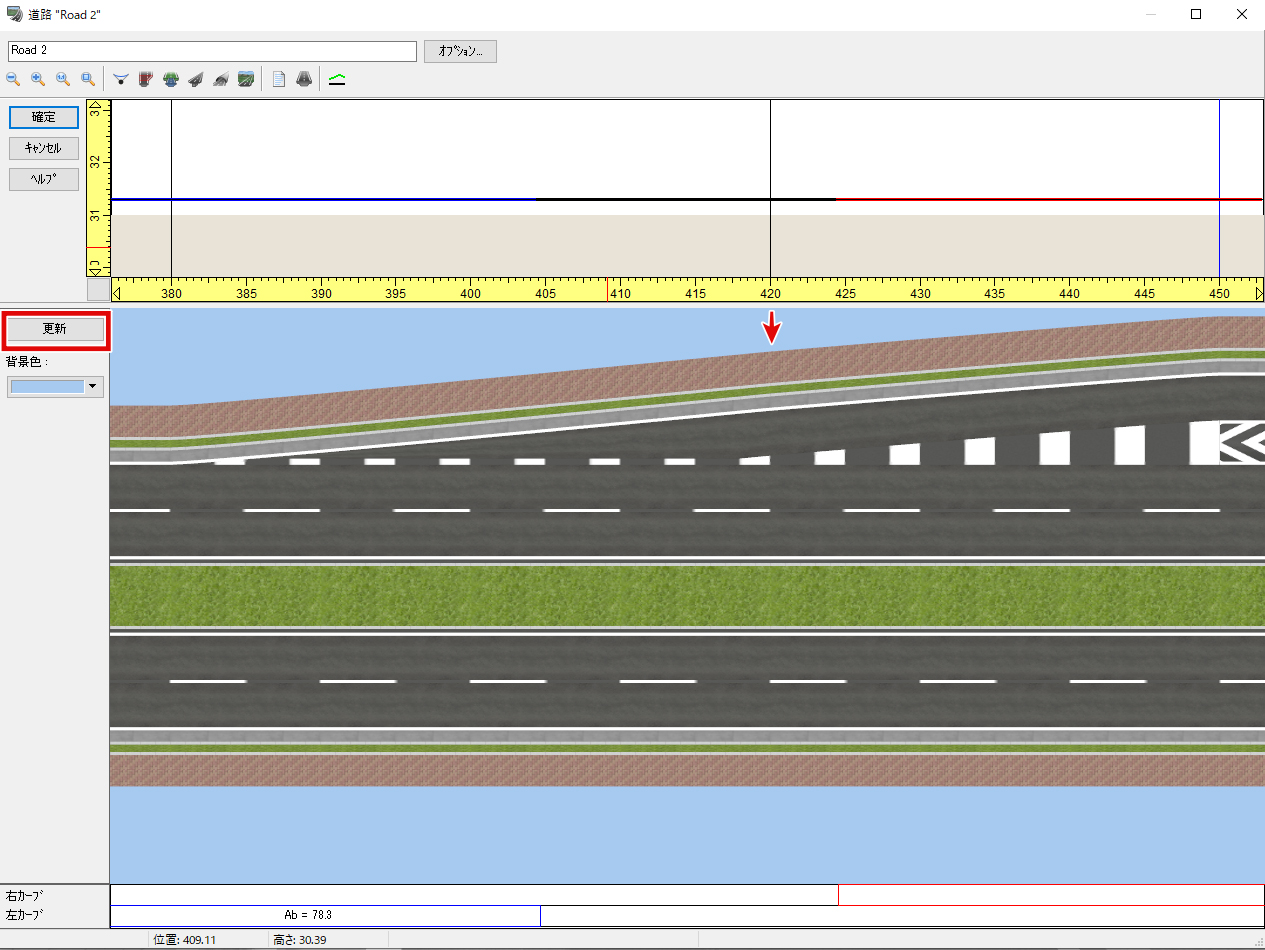Click the gray ramp road icon
The image size is (1265, 950).
tap(196, 78)
